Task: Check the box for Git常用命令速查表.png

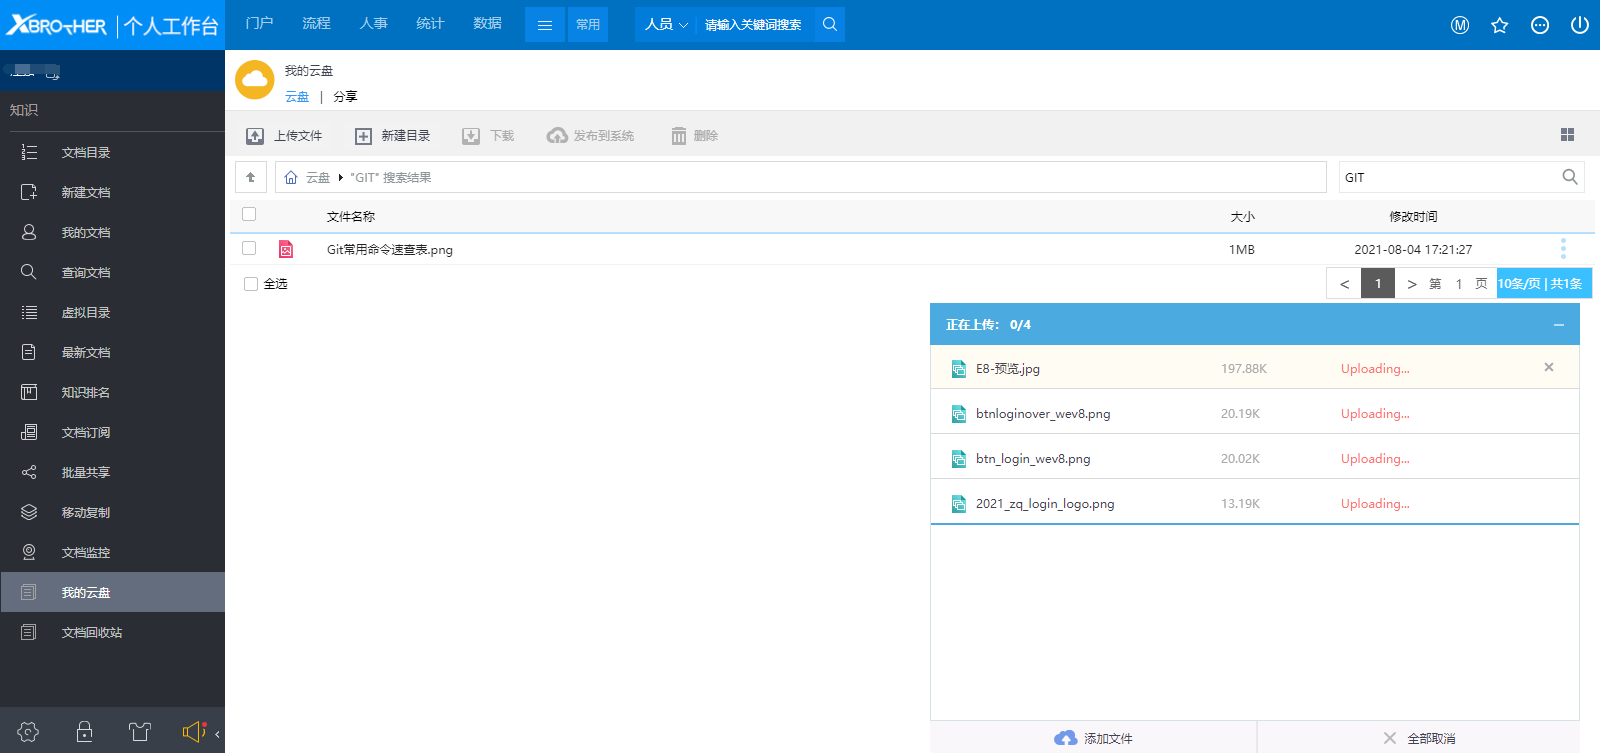Action: click(249, 248)
